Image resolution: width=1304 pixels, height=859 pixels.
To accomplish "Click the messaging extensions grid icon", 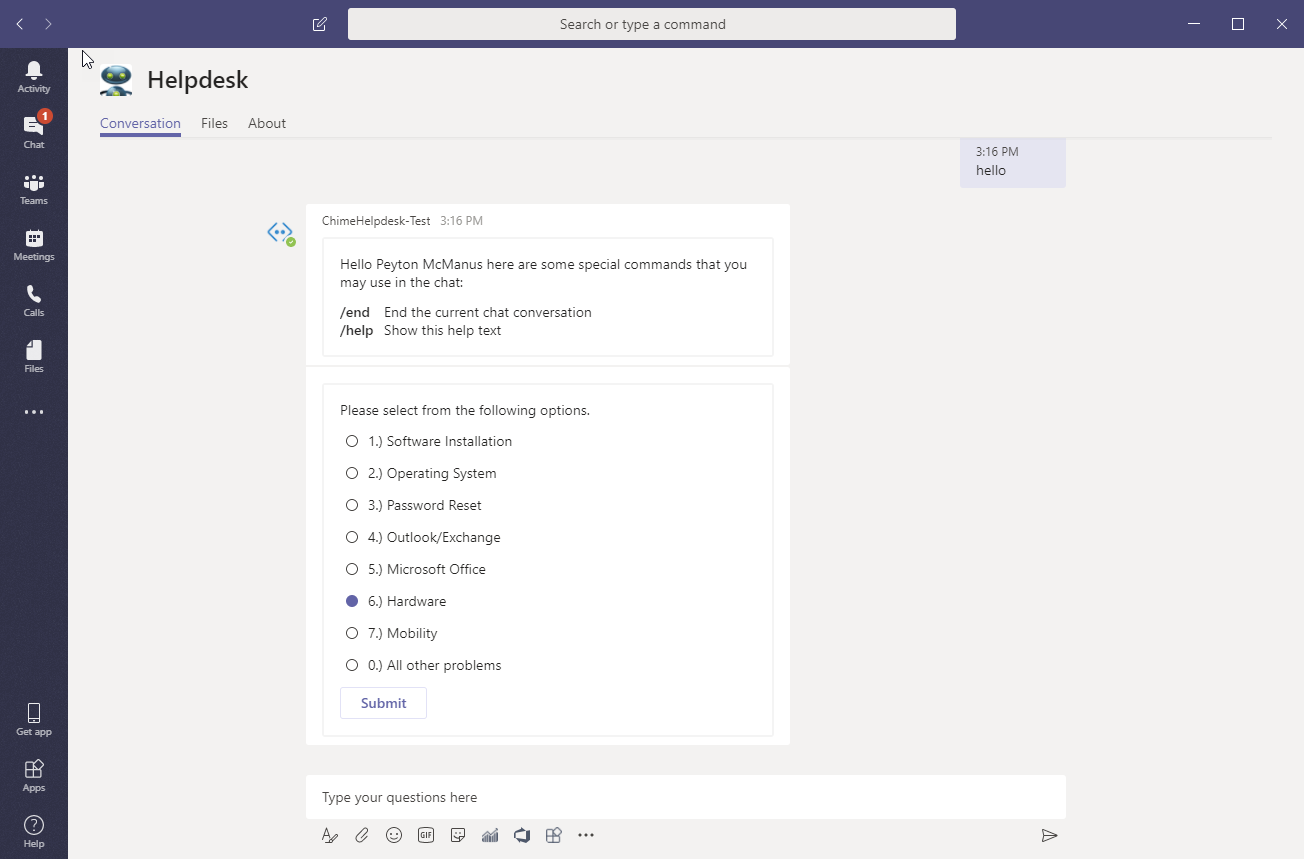I will click(x=554, y=835).
